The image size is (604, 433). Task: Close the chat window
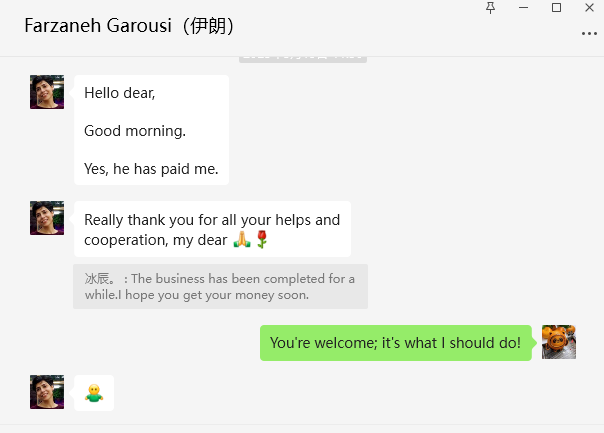point(590,8)
